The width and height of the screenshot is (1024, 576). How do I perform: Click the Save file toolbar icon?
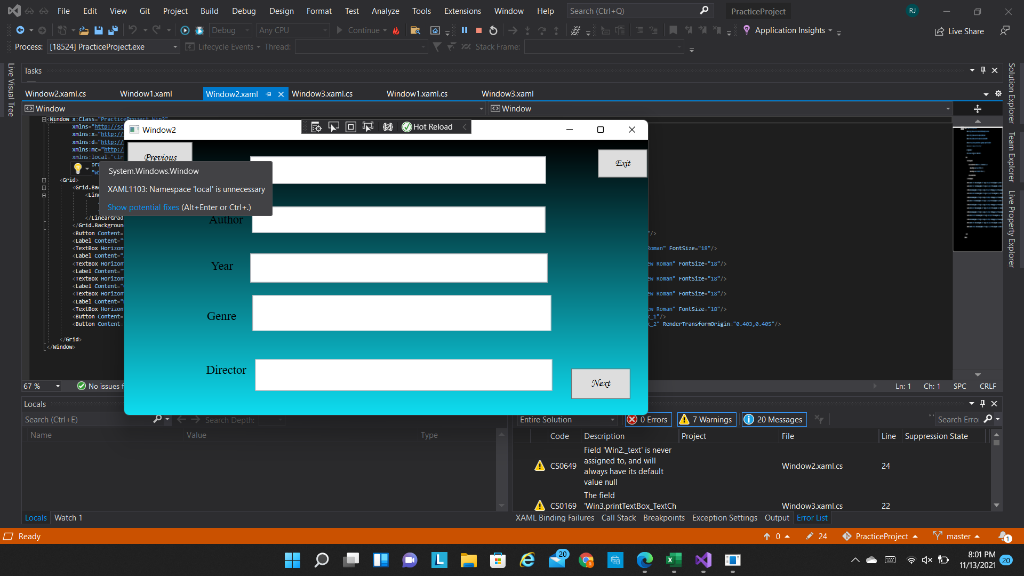pyautogui.click(x=99, y=30)
